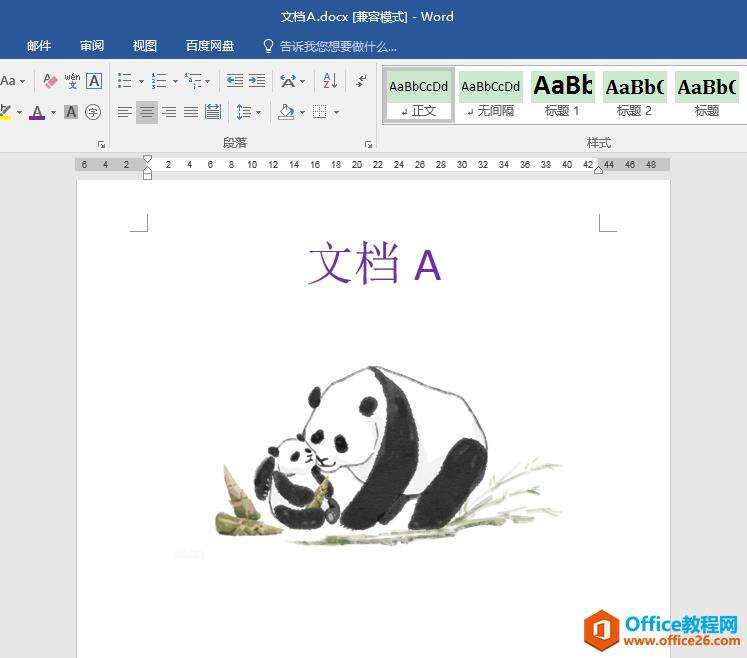Apply bulleted list formatting

coord(125,81)
